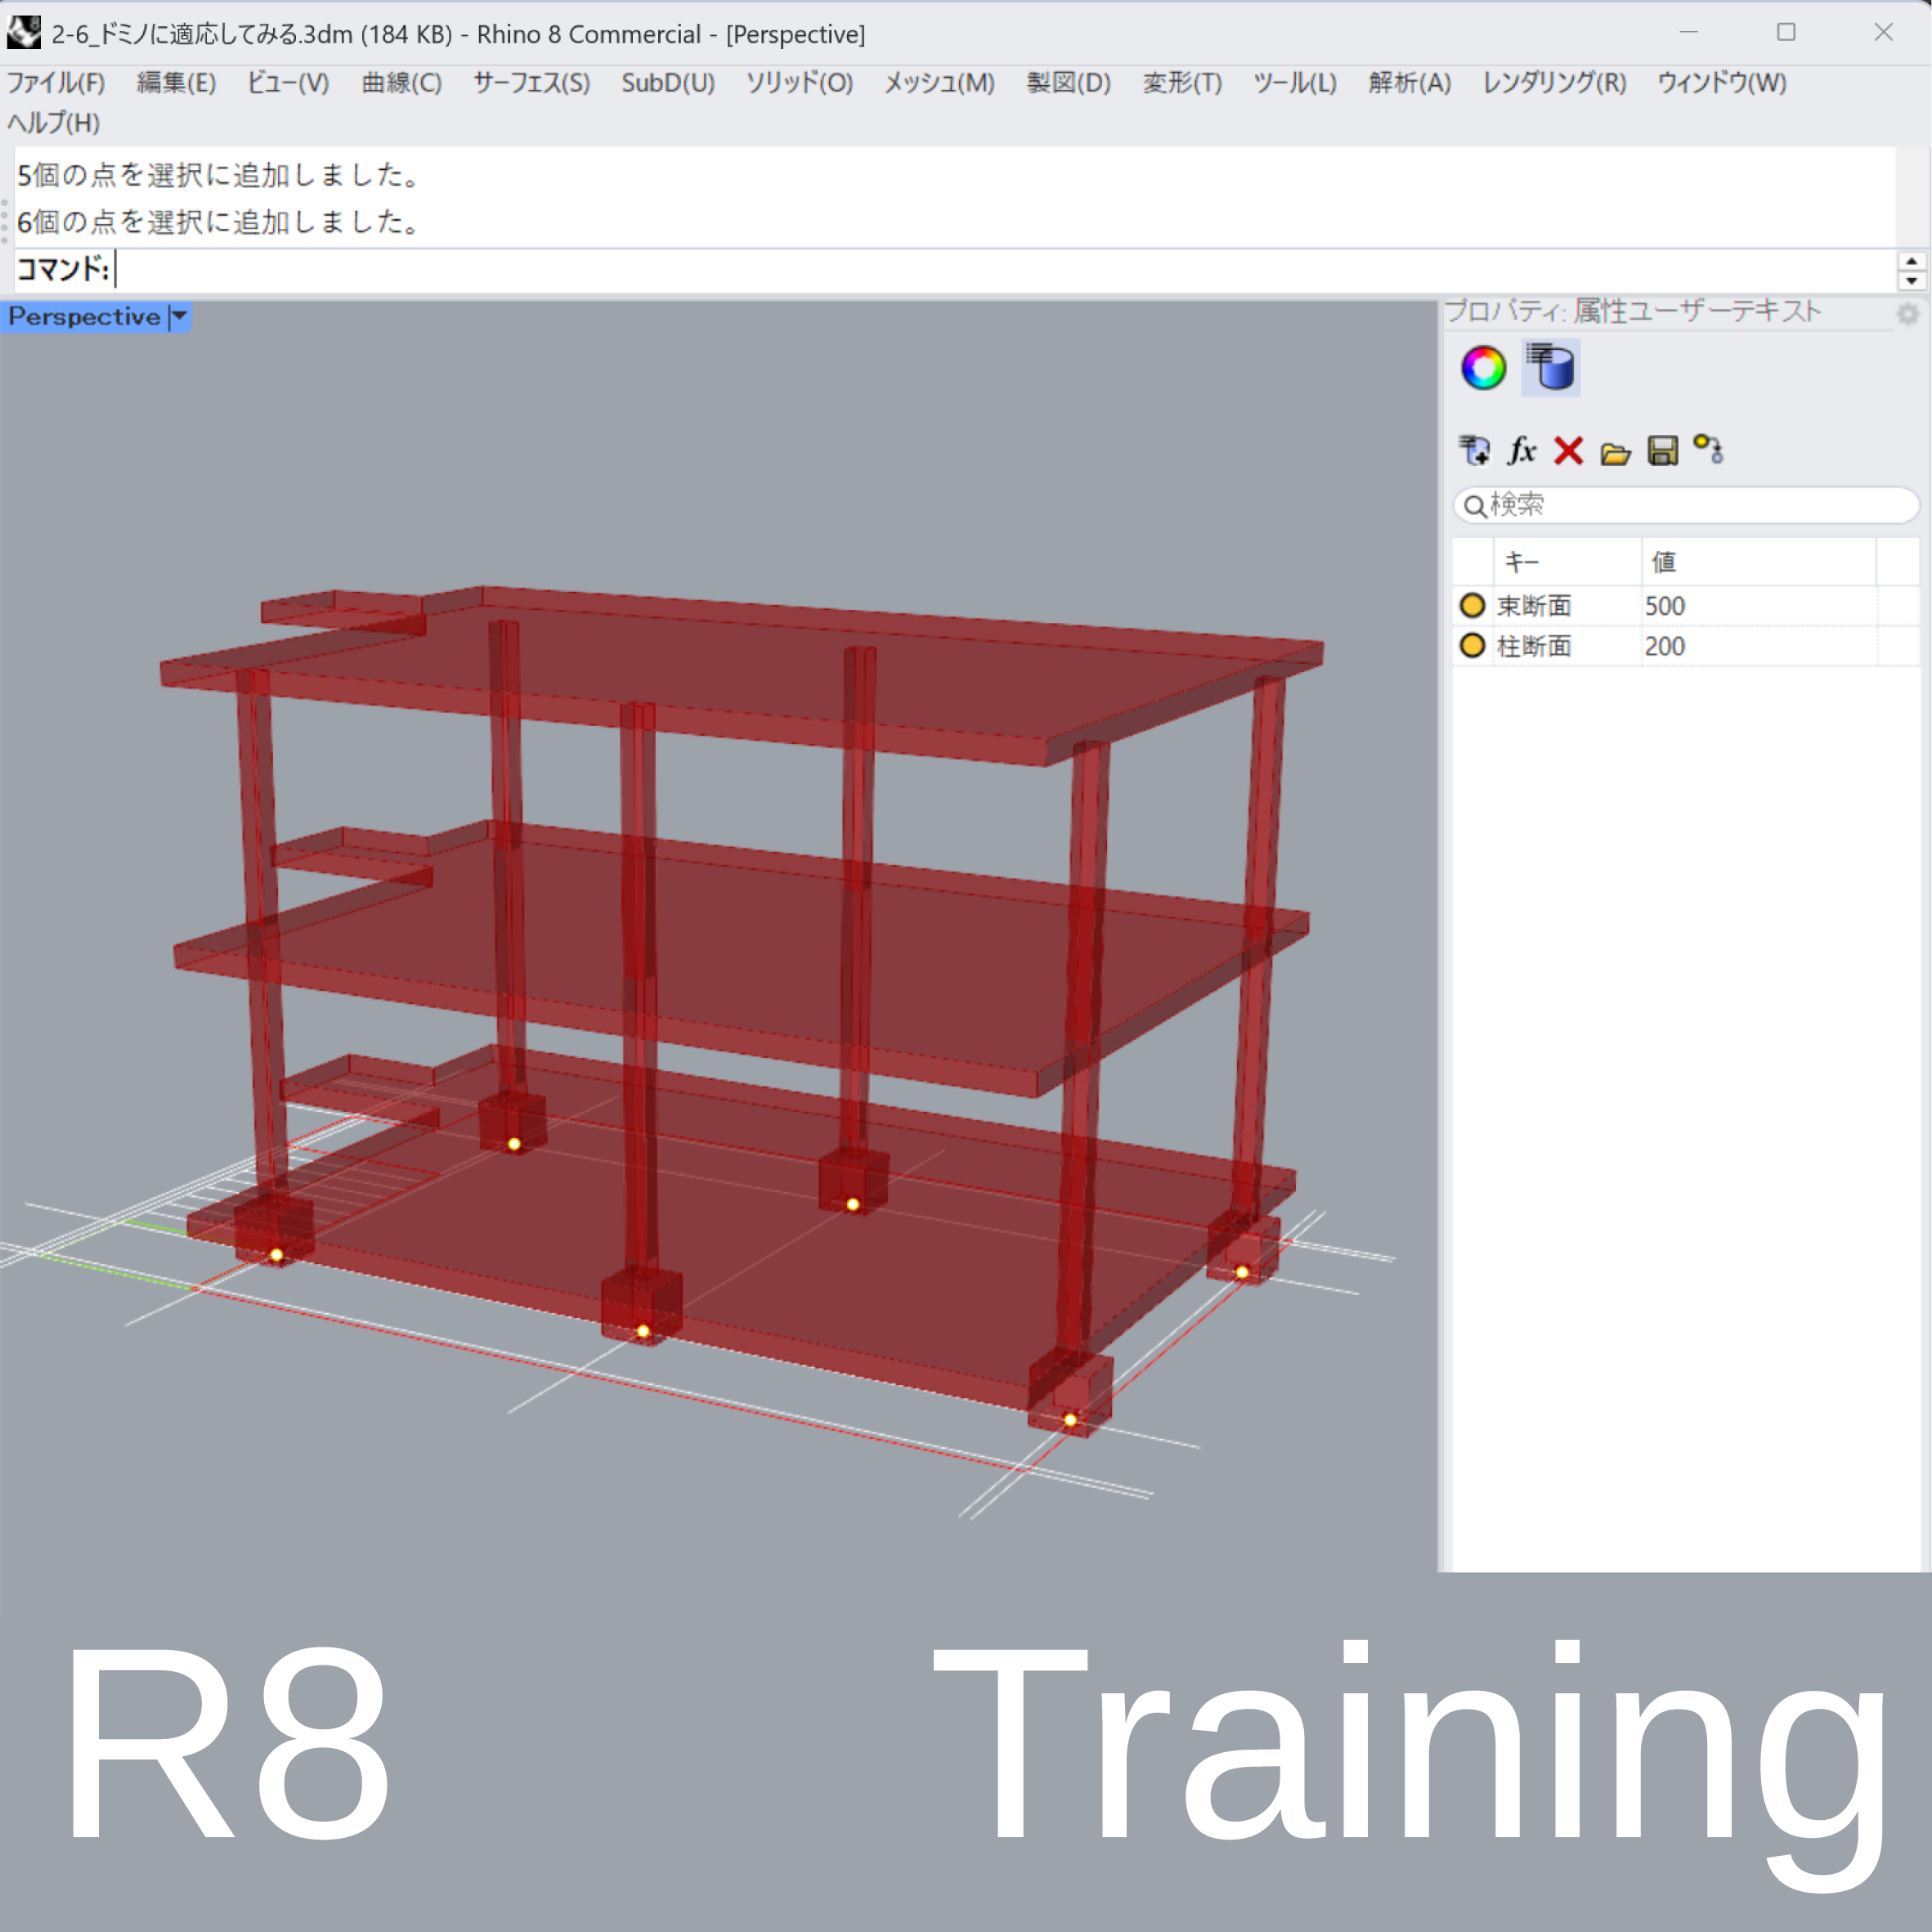Image resolution: width=1932 pixels, height=1932 pixels.
Task: Toggle the yellow circle beside 柱断面
Action: [1472, 645]
